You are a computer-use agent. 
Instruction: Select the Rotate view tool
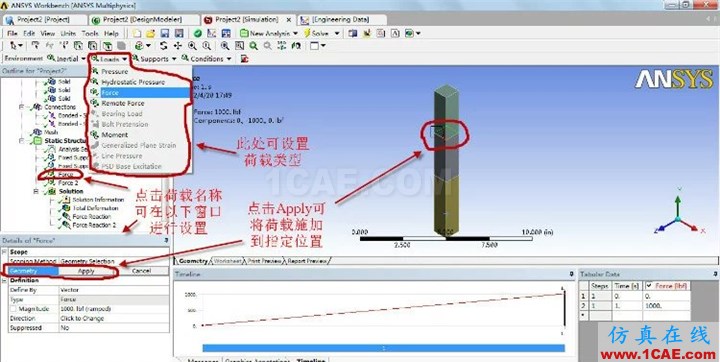pos(163,46)
